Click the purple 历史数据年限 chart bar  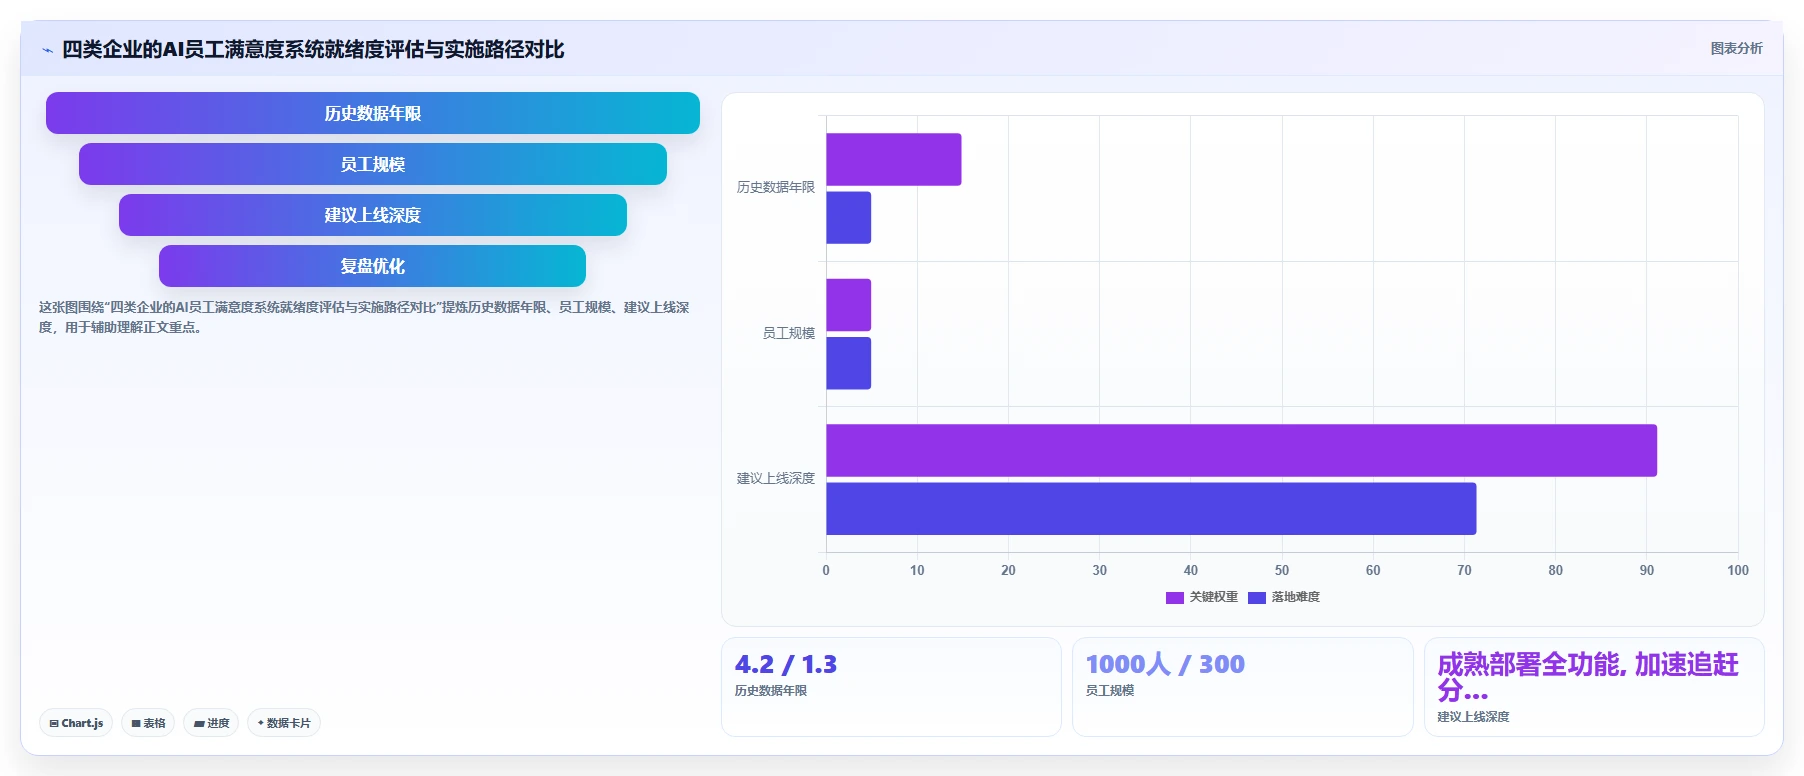[894, 159]
